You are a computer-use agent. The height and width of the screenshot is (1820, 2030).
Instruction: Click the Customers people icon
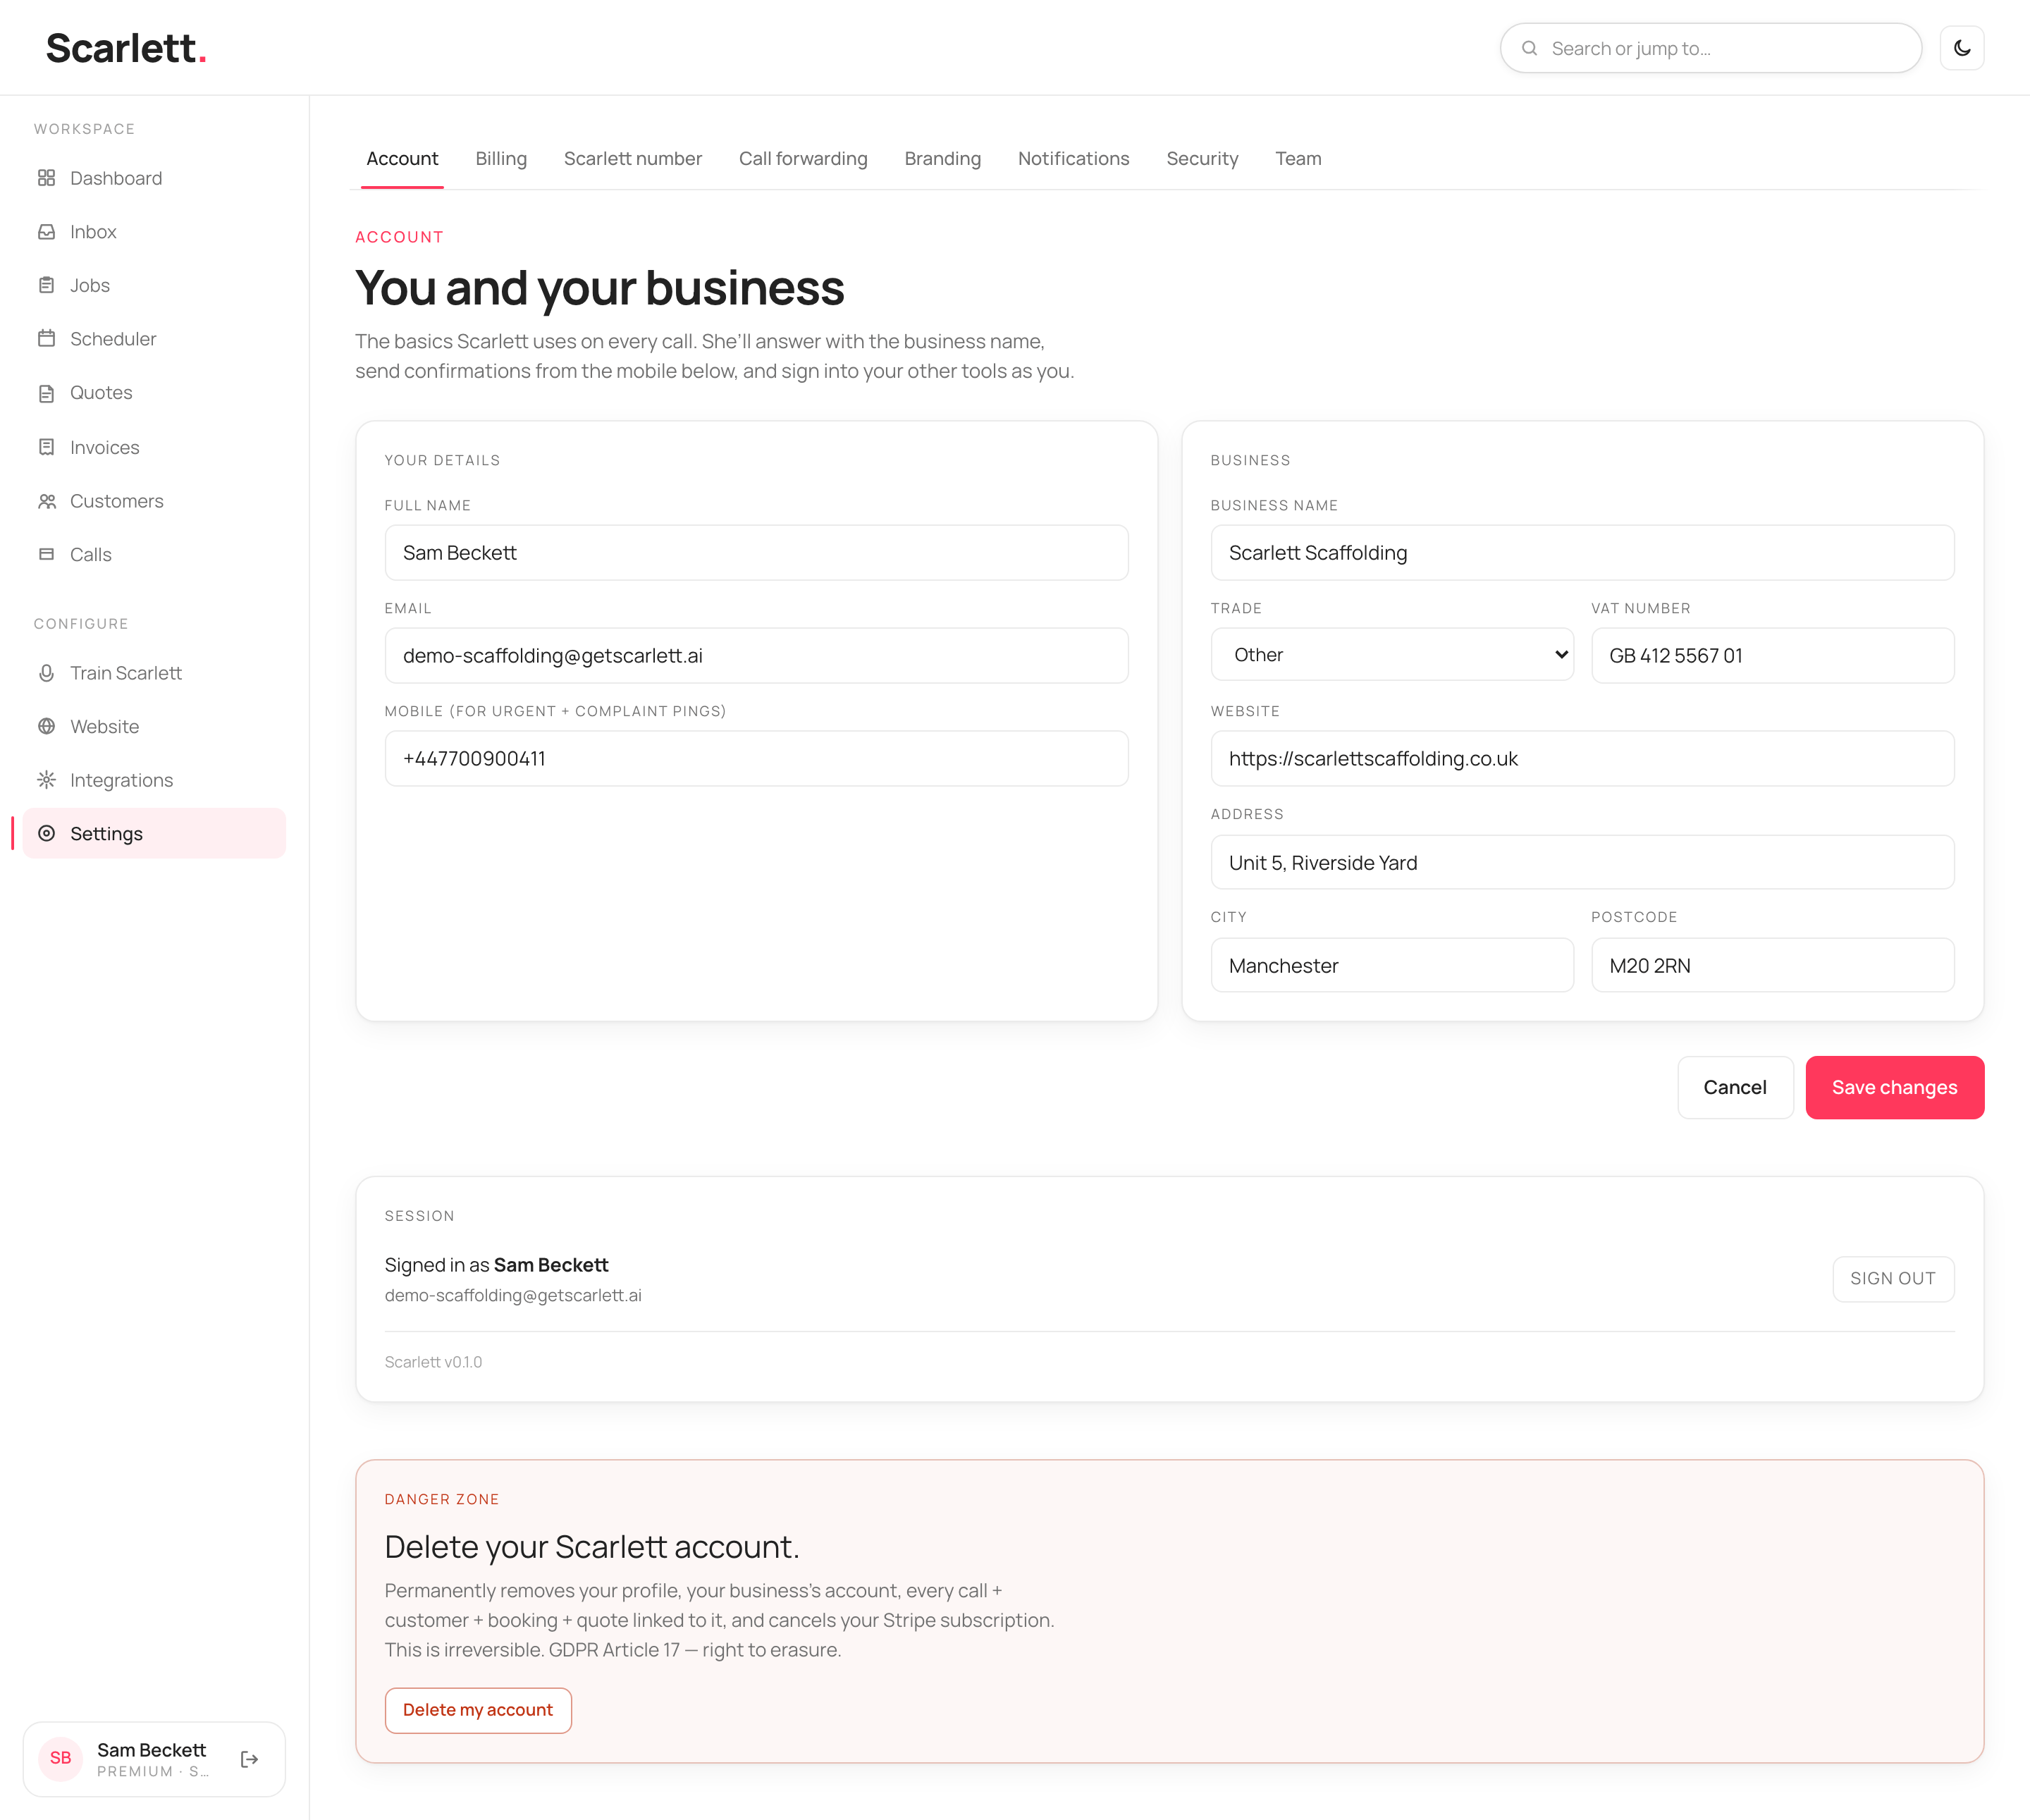pyautogui.click(x=46, y=501)
